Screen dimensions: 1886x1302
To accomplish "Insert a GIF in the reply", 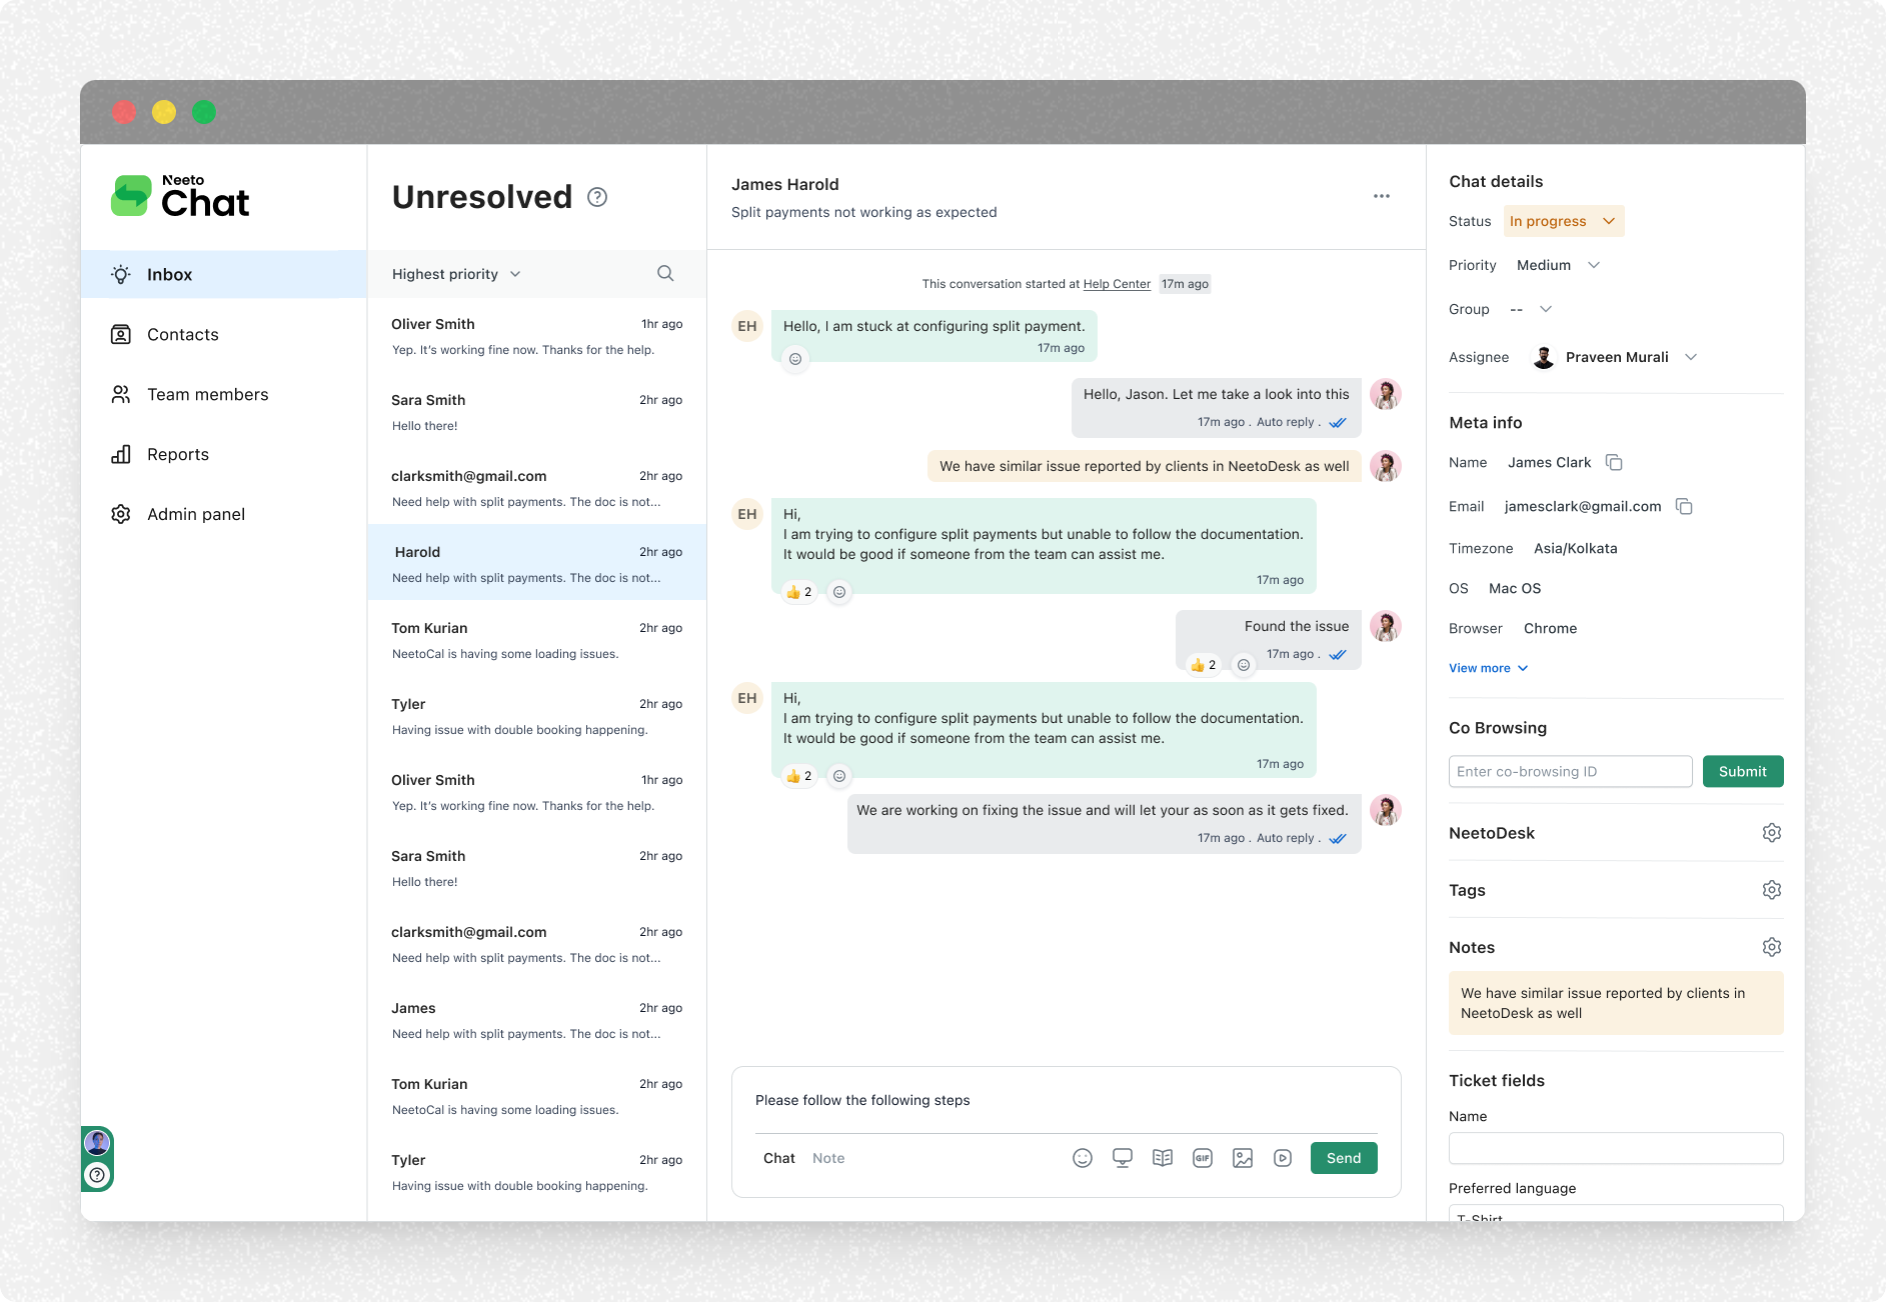I will point(1202,1158).
